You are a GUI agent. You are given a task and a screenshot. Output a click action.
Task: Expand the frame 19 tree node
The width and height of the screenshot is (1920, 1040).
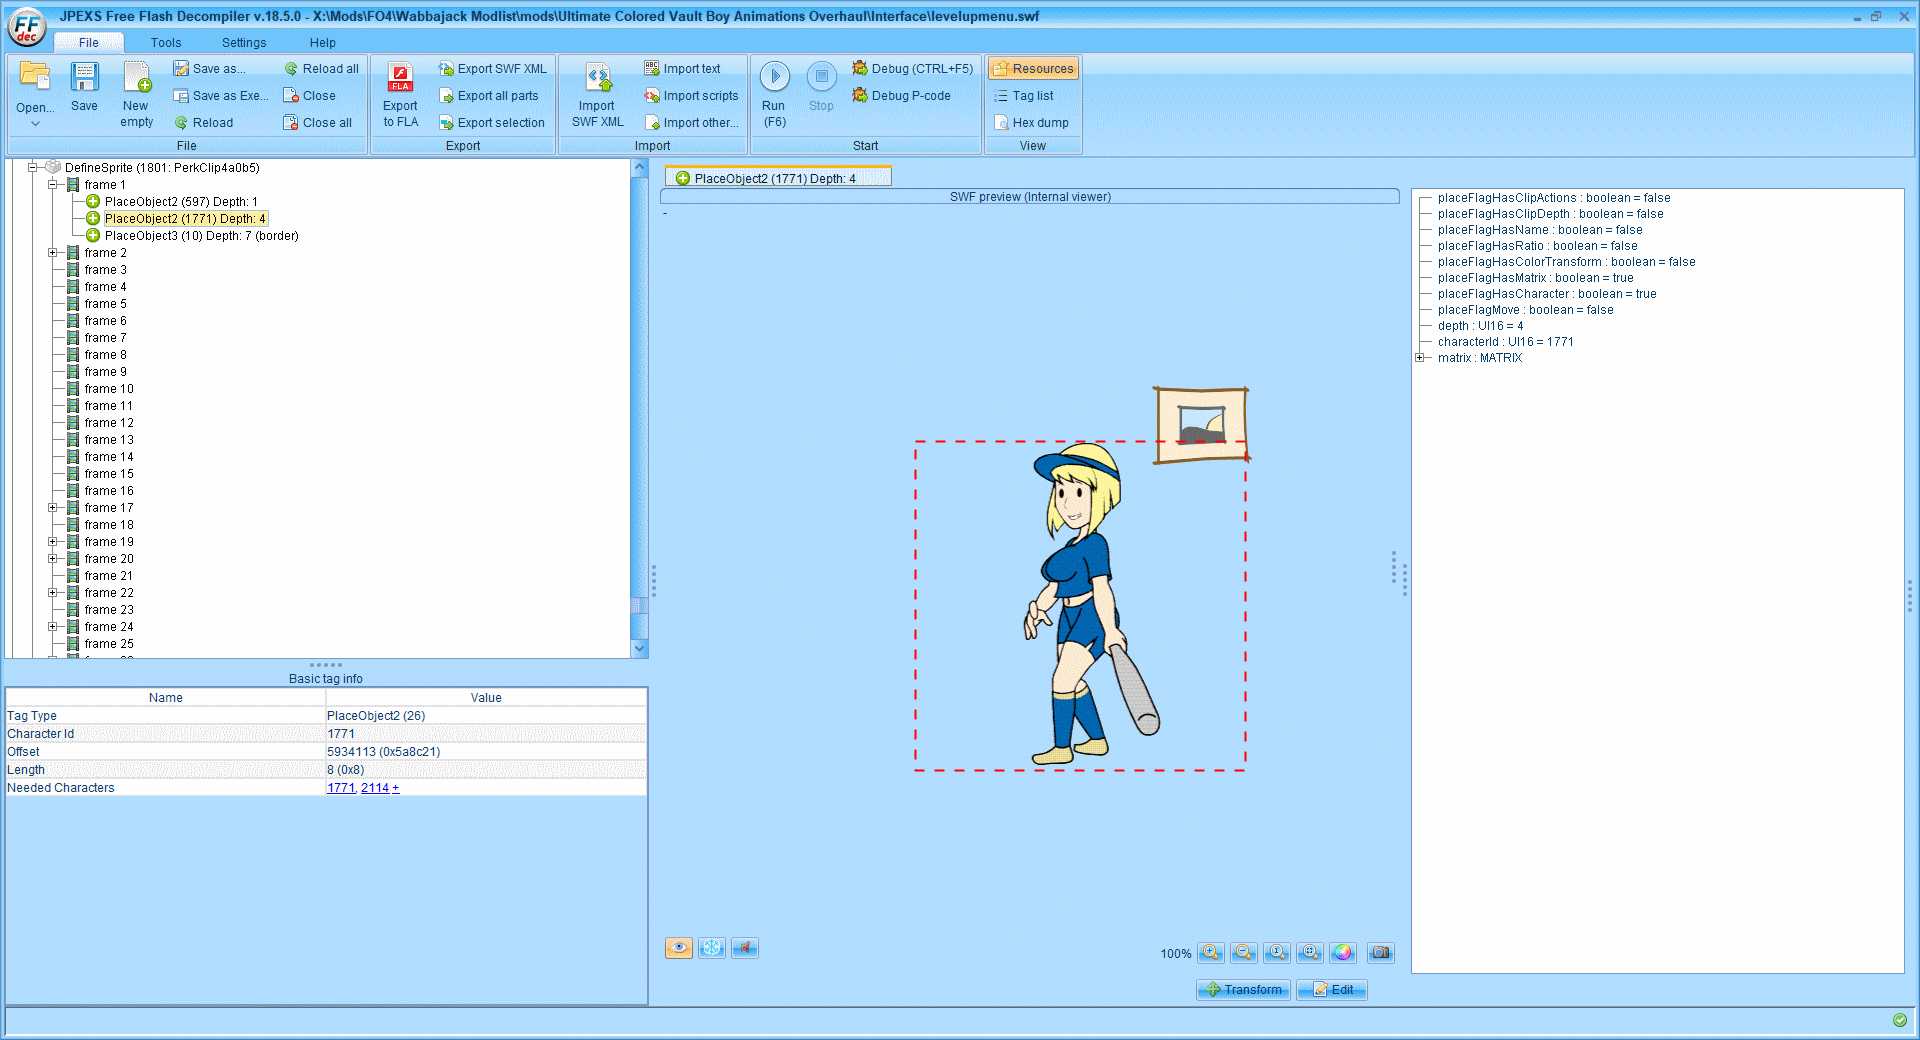(53, 542)
